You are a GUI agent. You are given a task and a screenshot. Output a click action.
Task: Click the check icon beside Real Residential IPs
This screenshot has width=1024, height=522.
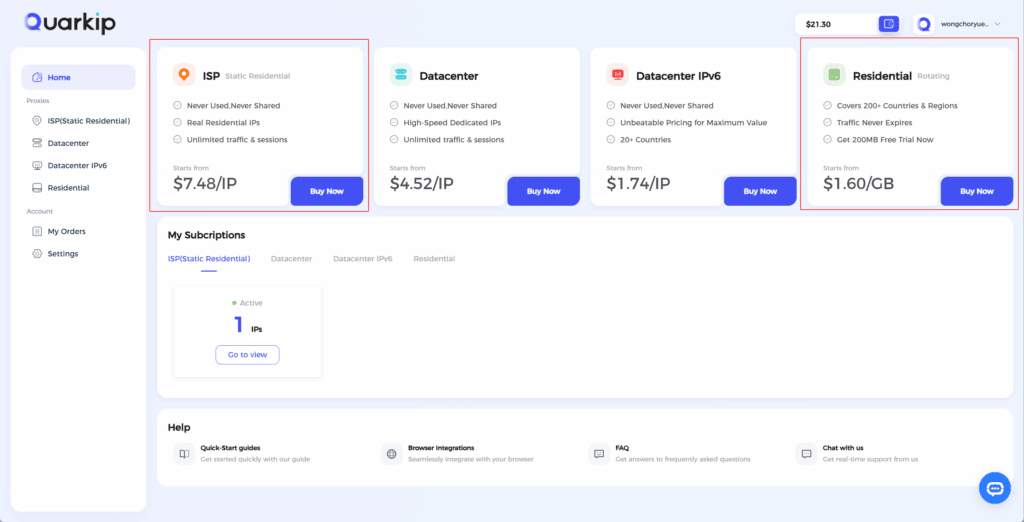(177, 122)
